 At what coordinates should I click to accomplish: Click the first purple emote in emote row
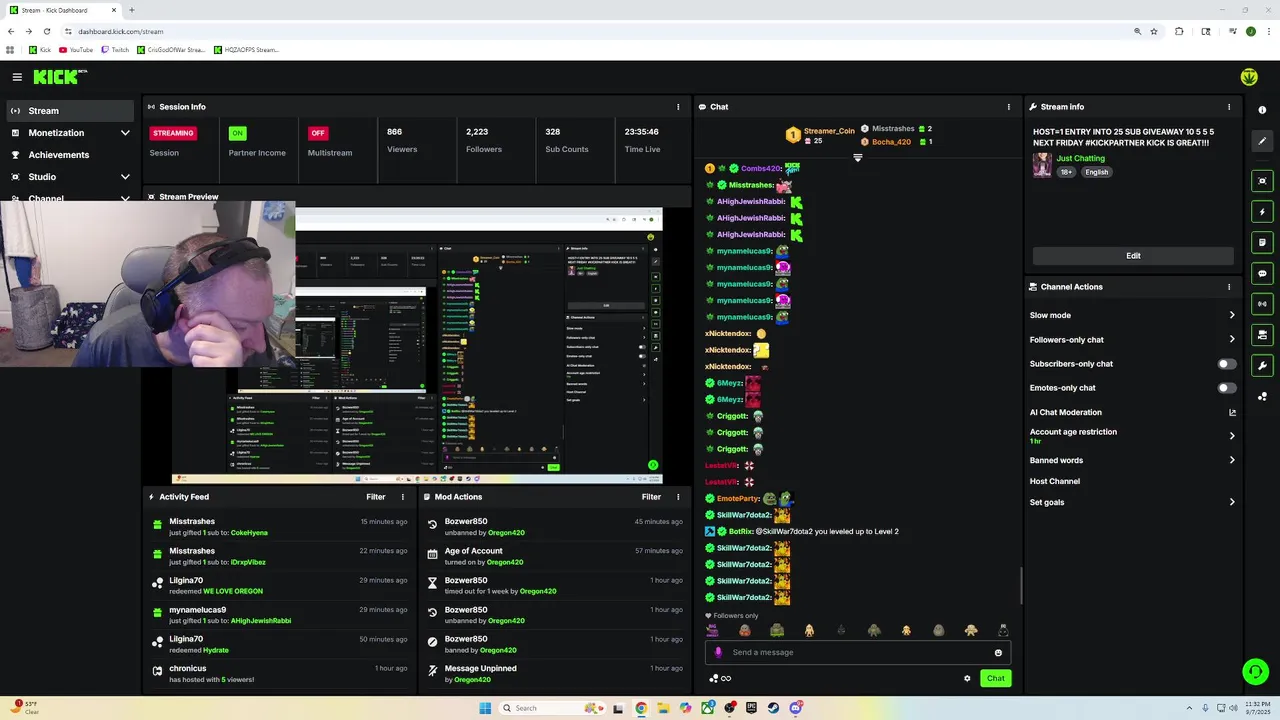[712, 630]
